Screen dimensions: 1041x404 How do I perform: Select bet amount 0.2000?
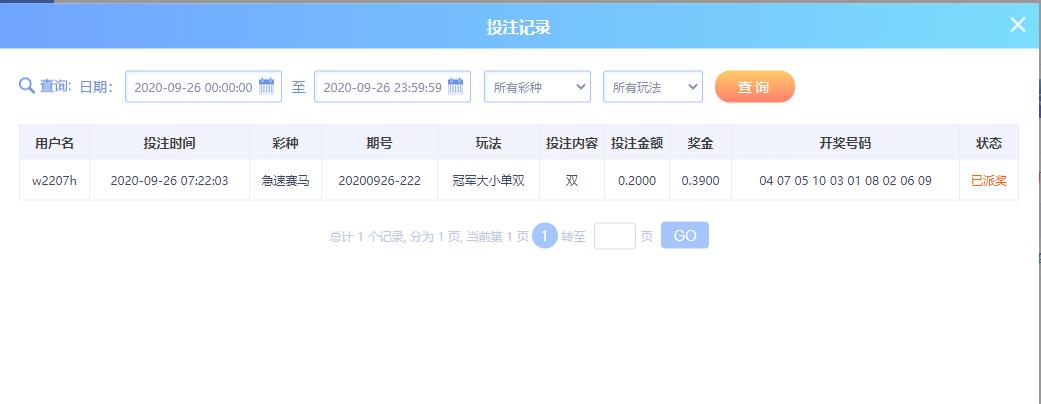[x=637, y=180]
